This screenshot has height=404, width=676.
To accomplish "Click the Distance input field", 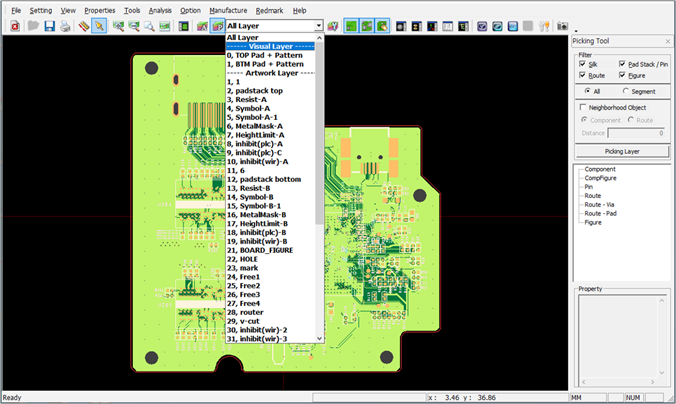I will point(636,132).
